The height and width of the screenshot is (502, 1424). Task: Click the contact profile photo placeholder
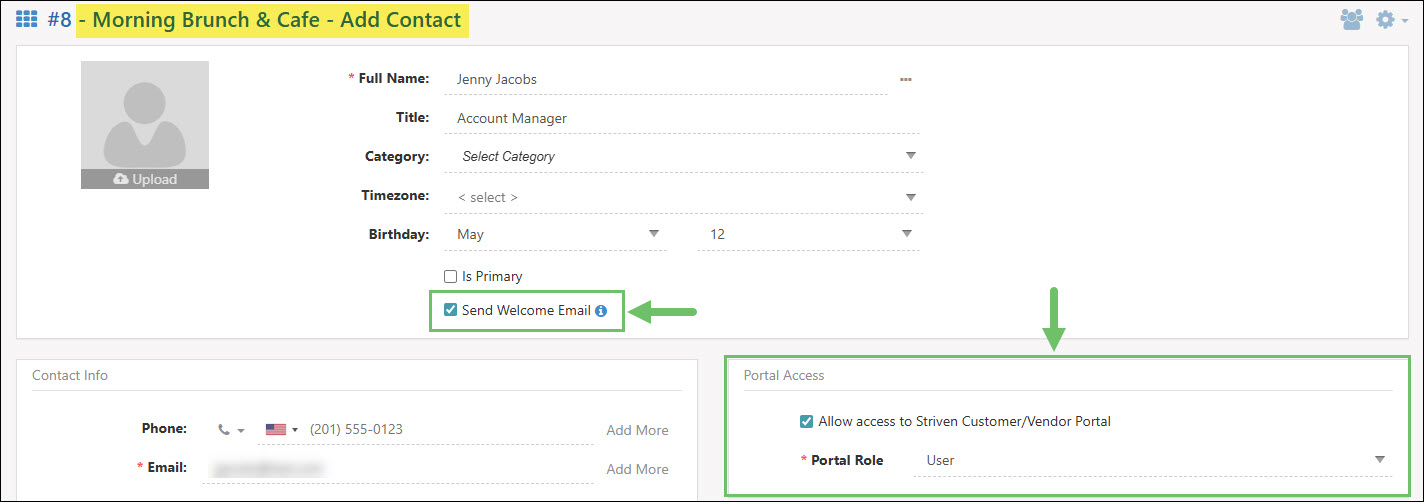pos(145,115)
